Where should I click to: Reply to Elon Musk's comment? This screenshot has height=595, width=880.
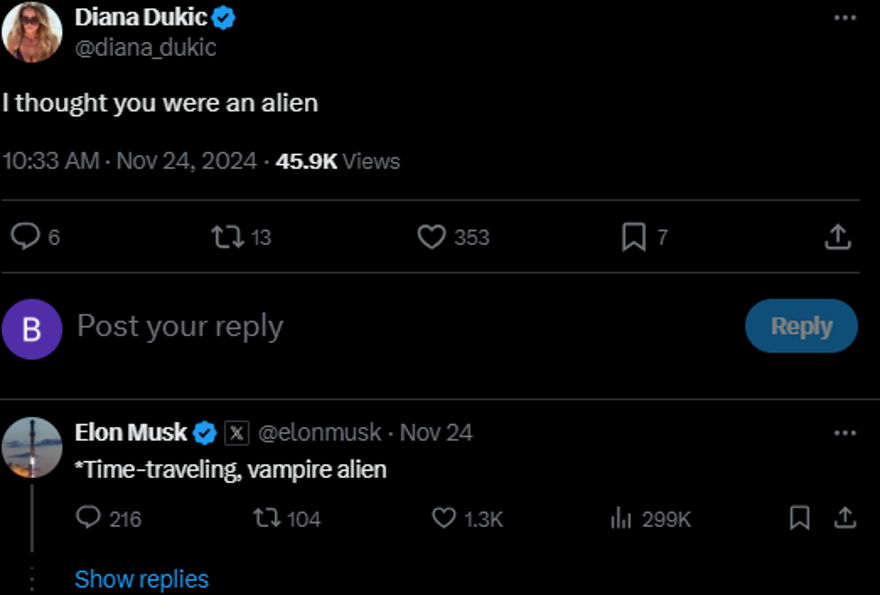(89, 518)
